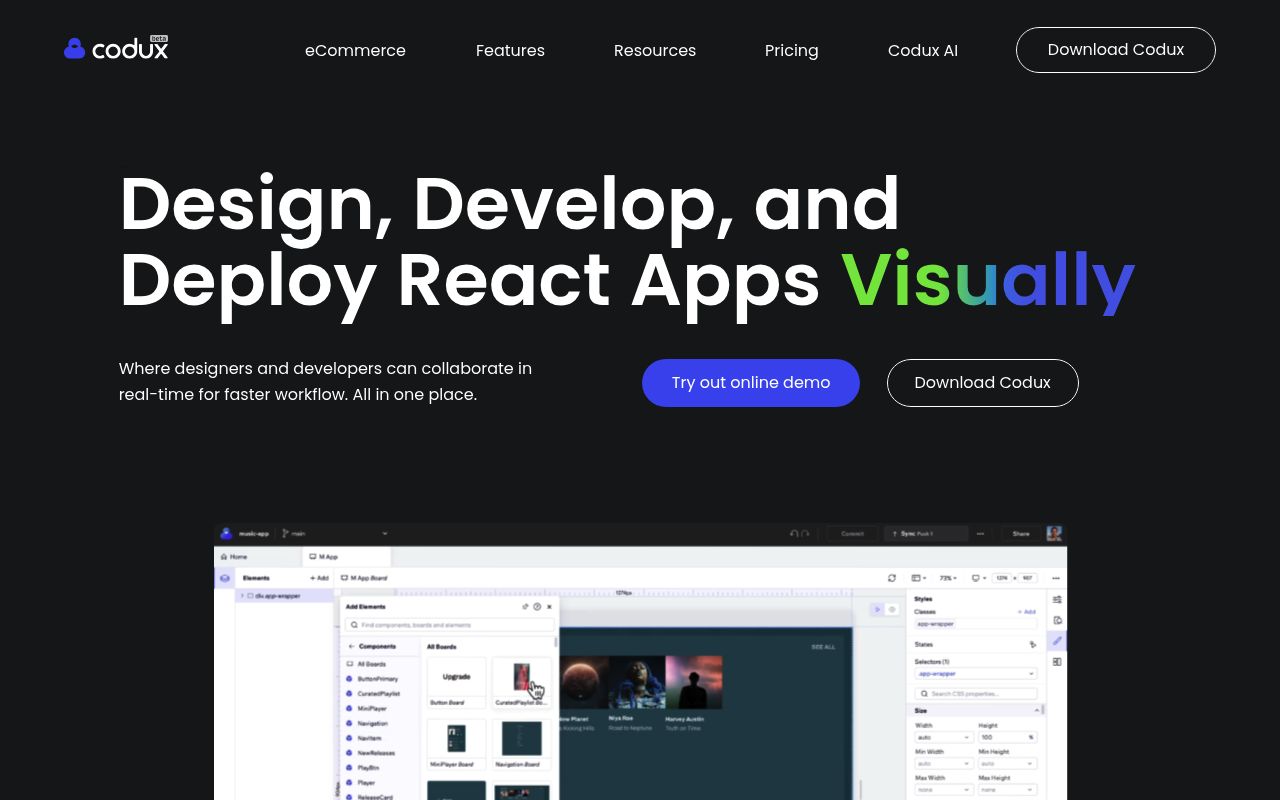Open the properties sliders icon in the right sidebar
1280x800 pixels.
1057,600
